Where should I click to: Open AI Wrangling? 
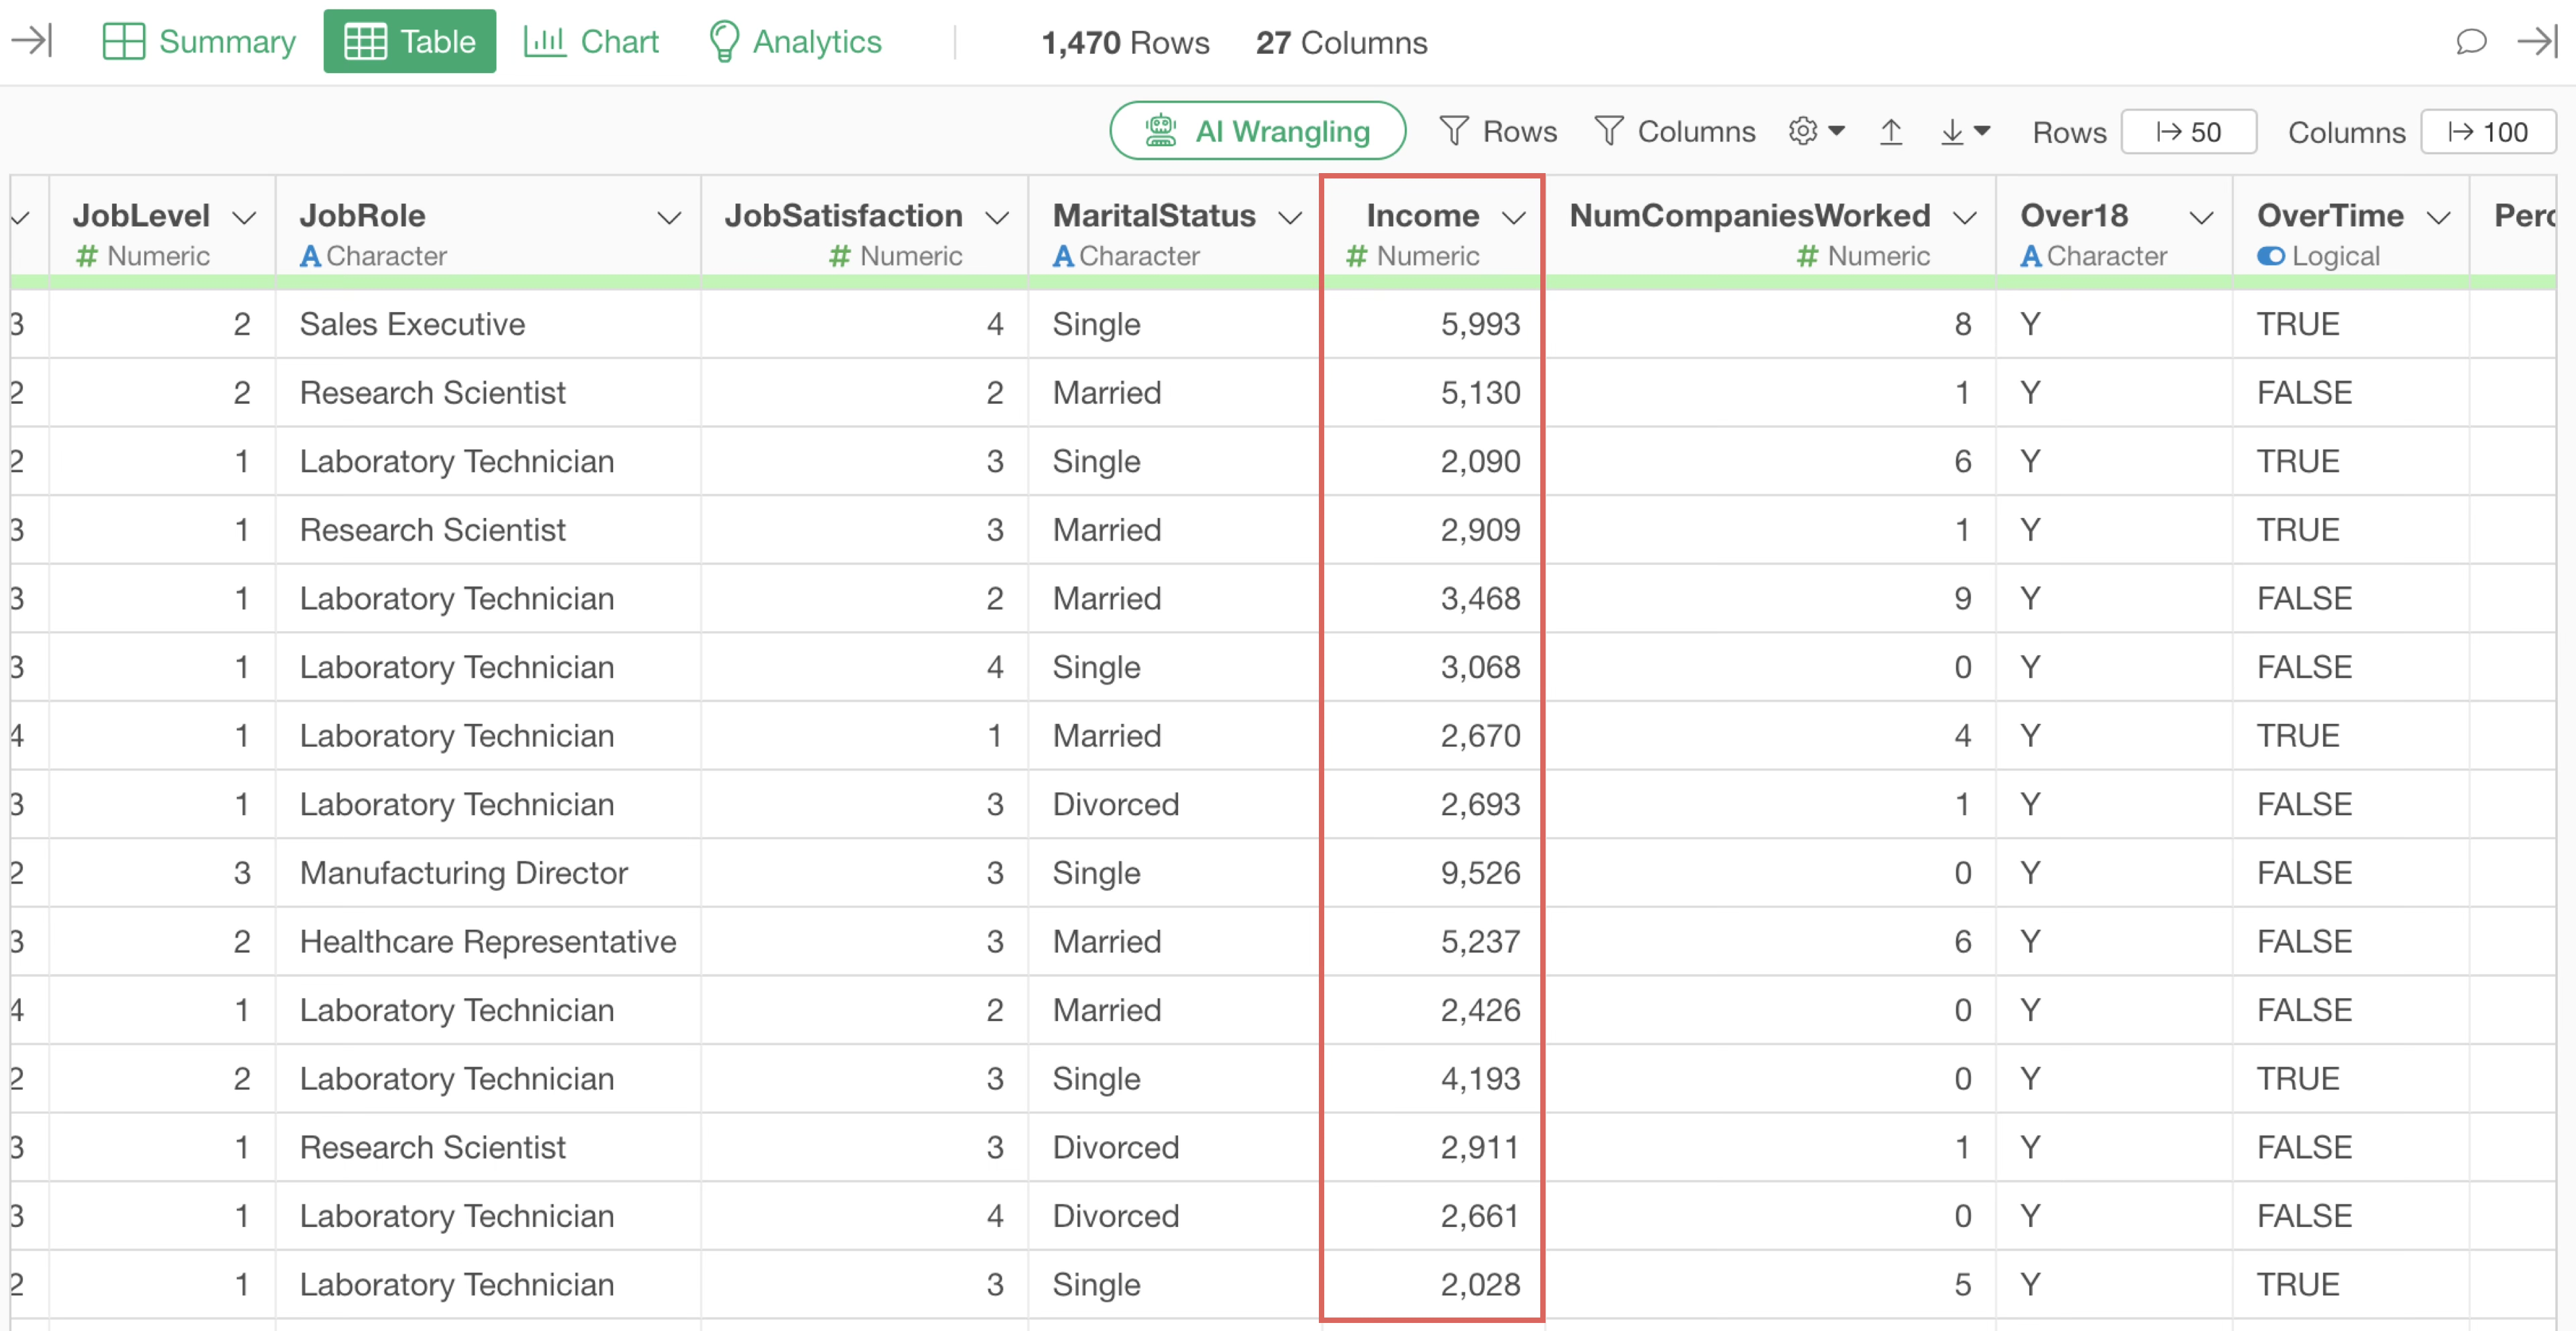(x=1258, y=131)
